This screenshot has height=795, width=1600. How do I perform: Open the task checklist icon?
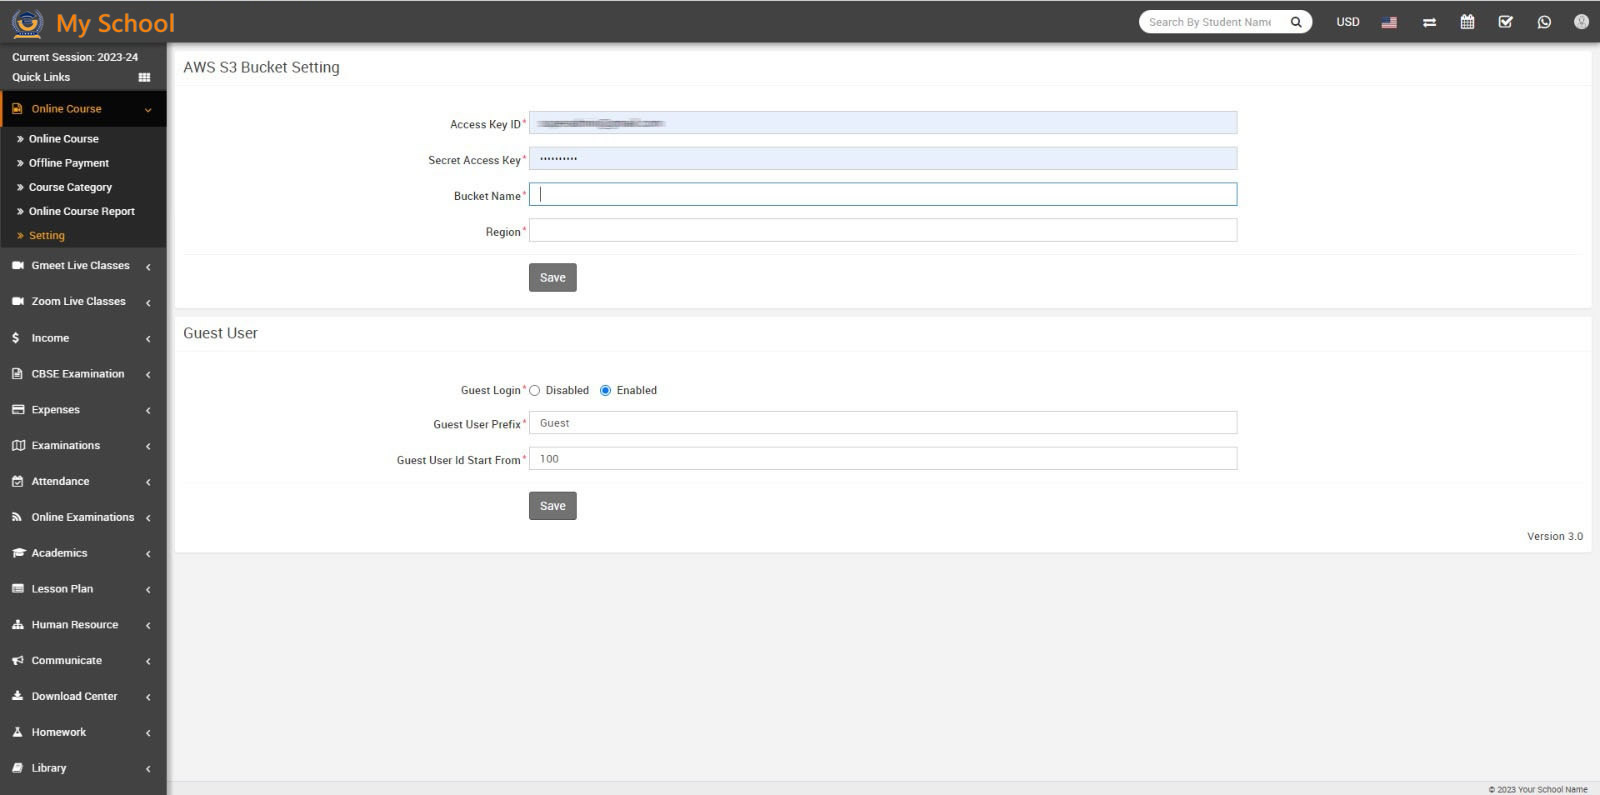coord(1505,22)
